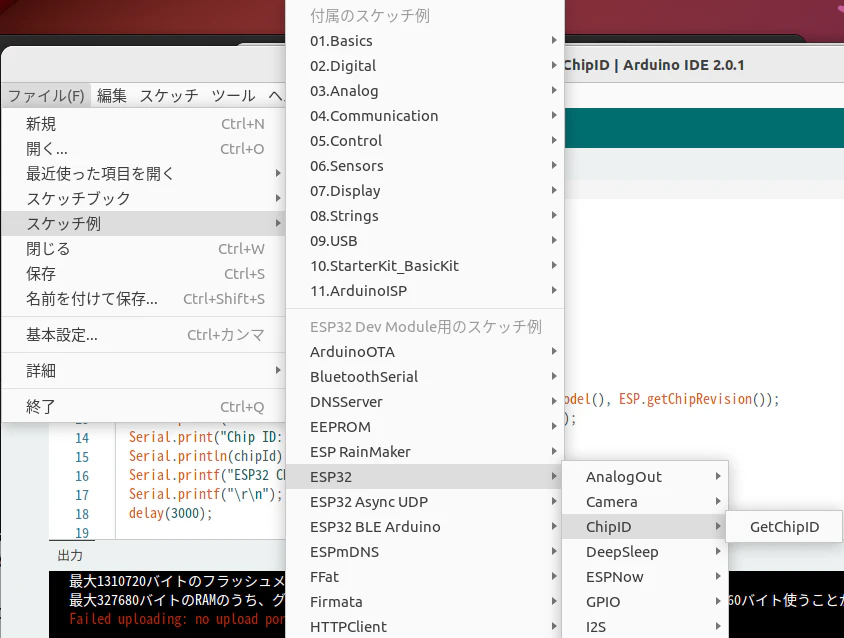Open the AnalogOut submenu
The height and width of the screenshot is (638, 844).
click(x=645, y=476)
